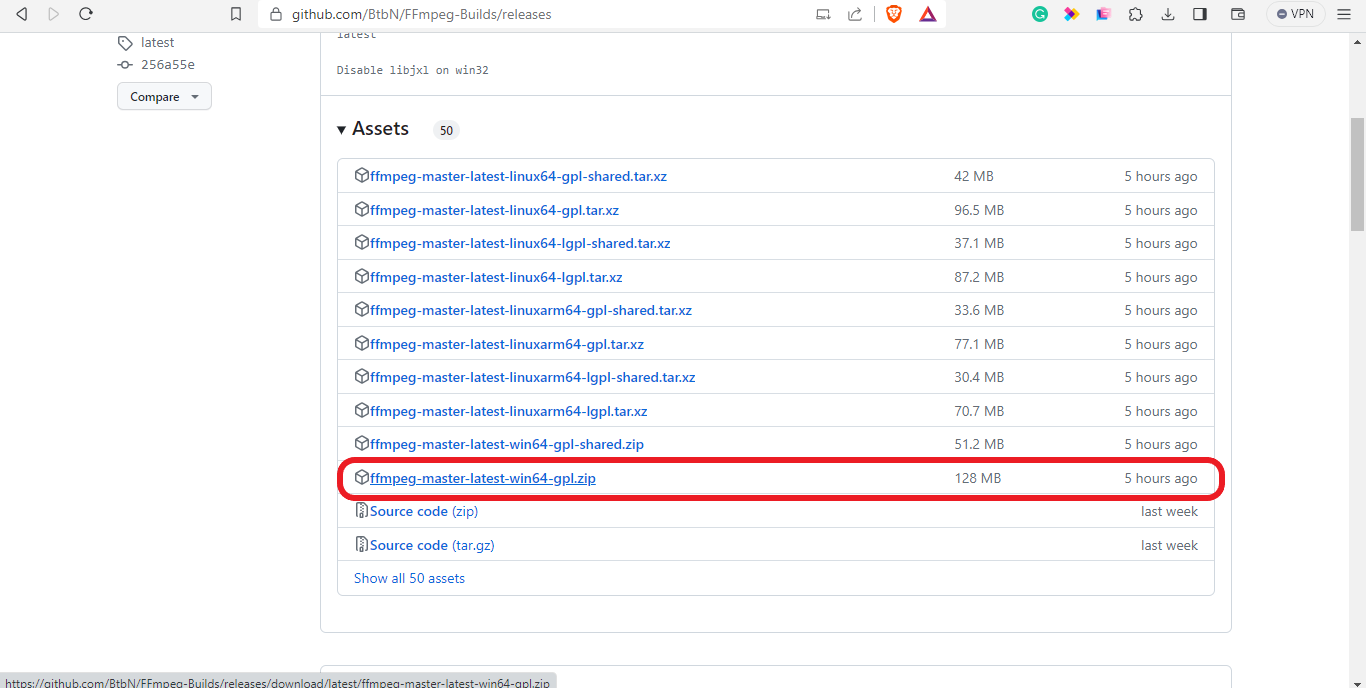Open the Compare dropdown

[x=164, y=97]
